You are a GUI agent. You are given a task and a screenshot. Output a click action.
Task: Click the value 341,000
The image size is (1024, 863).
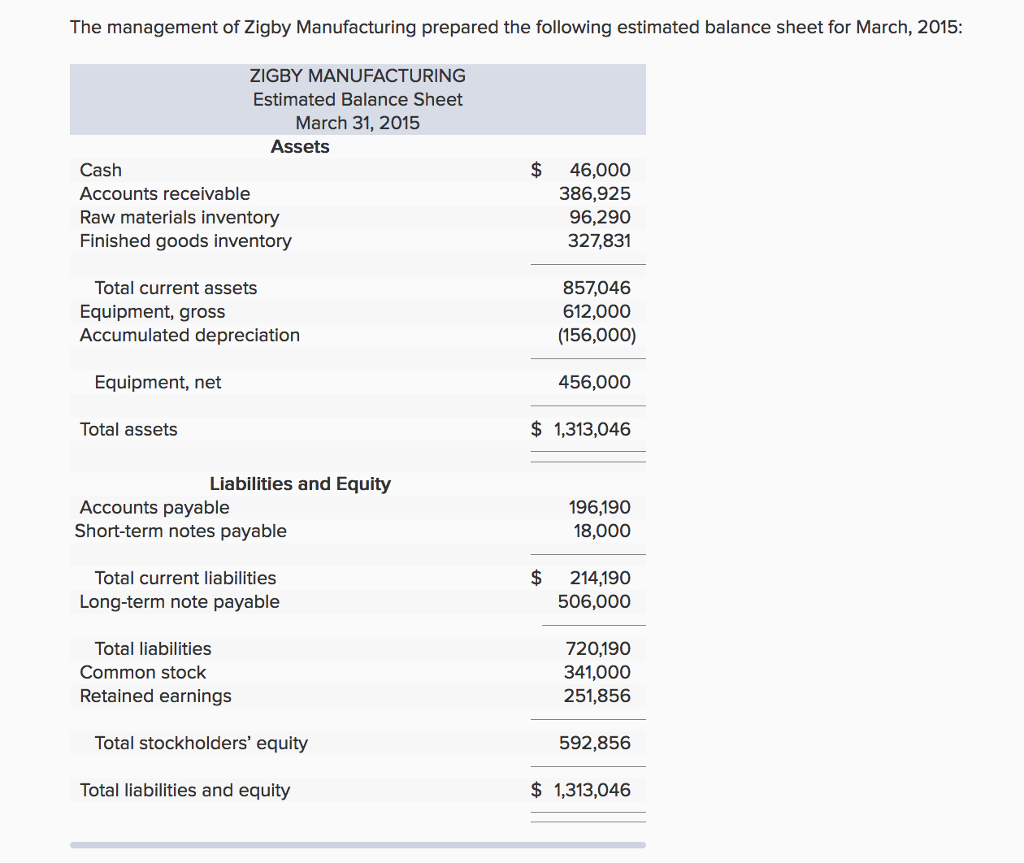coord(598,672)
